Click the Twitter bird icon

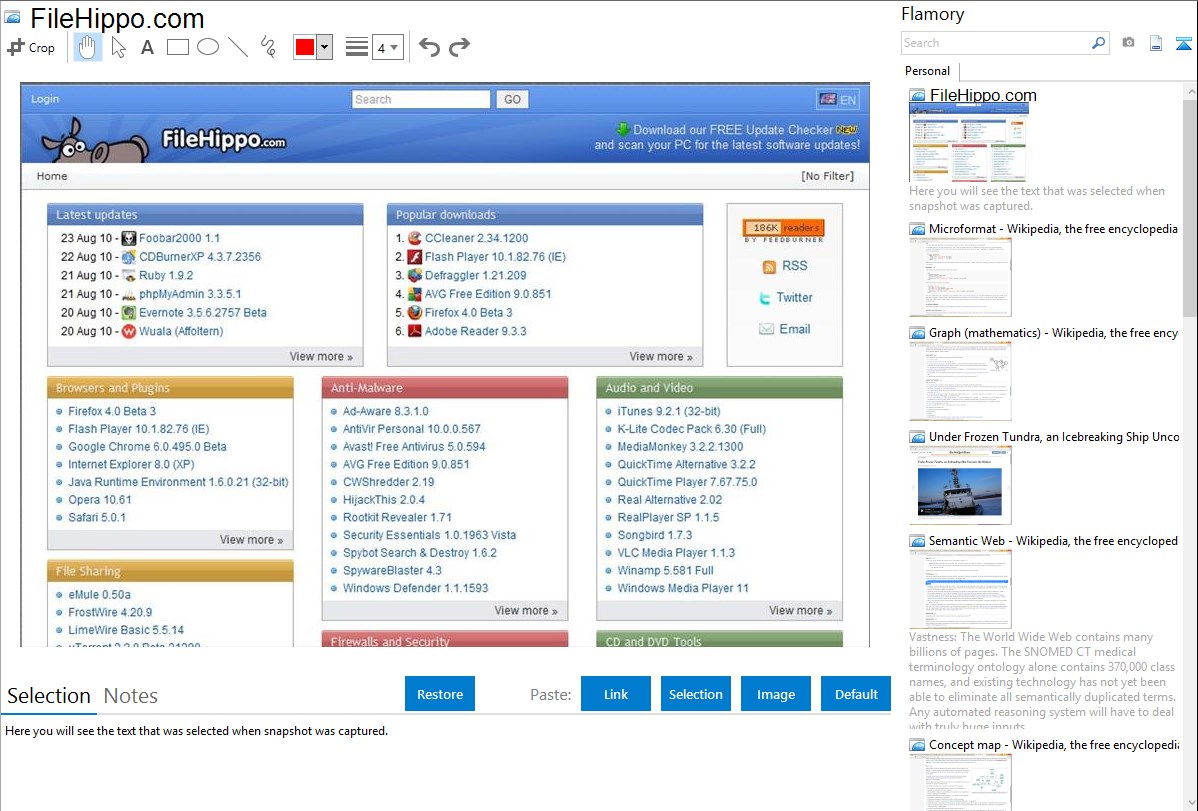[x=765, y=298]
